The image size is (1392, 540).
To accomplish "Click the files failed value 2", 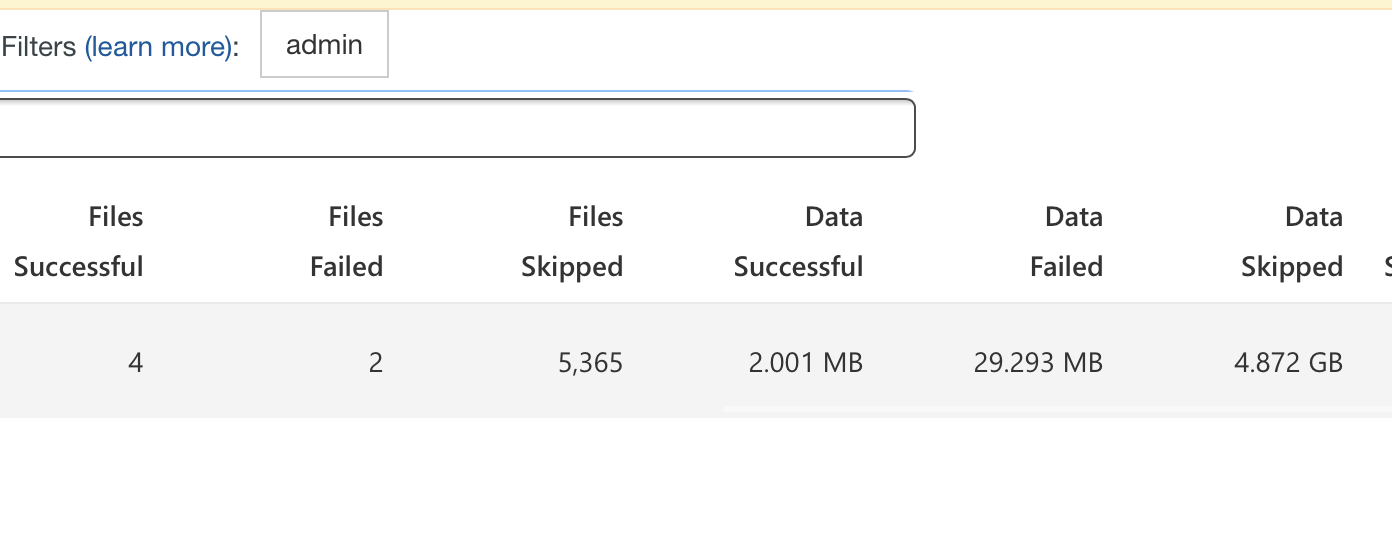I will click(375, 362).
